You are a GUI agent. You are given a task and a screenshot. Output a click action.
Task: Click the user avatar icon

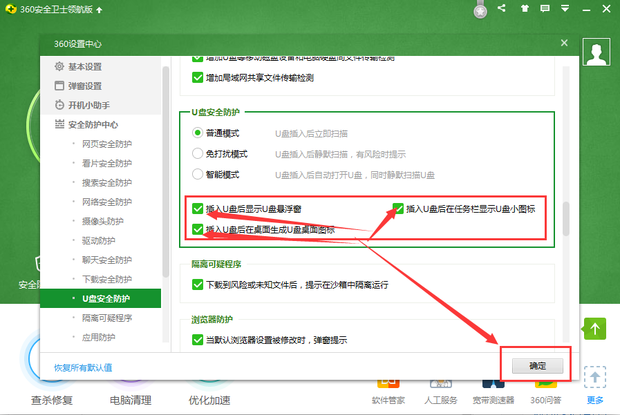coord(596,52)
